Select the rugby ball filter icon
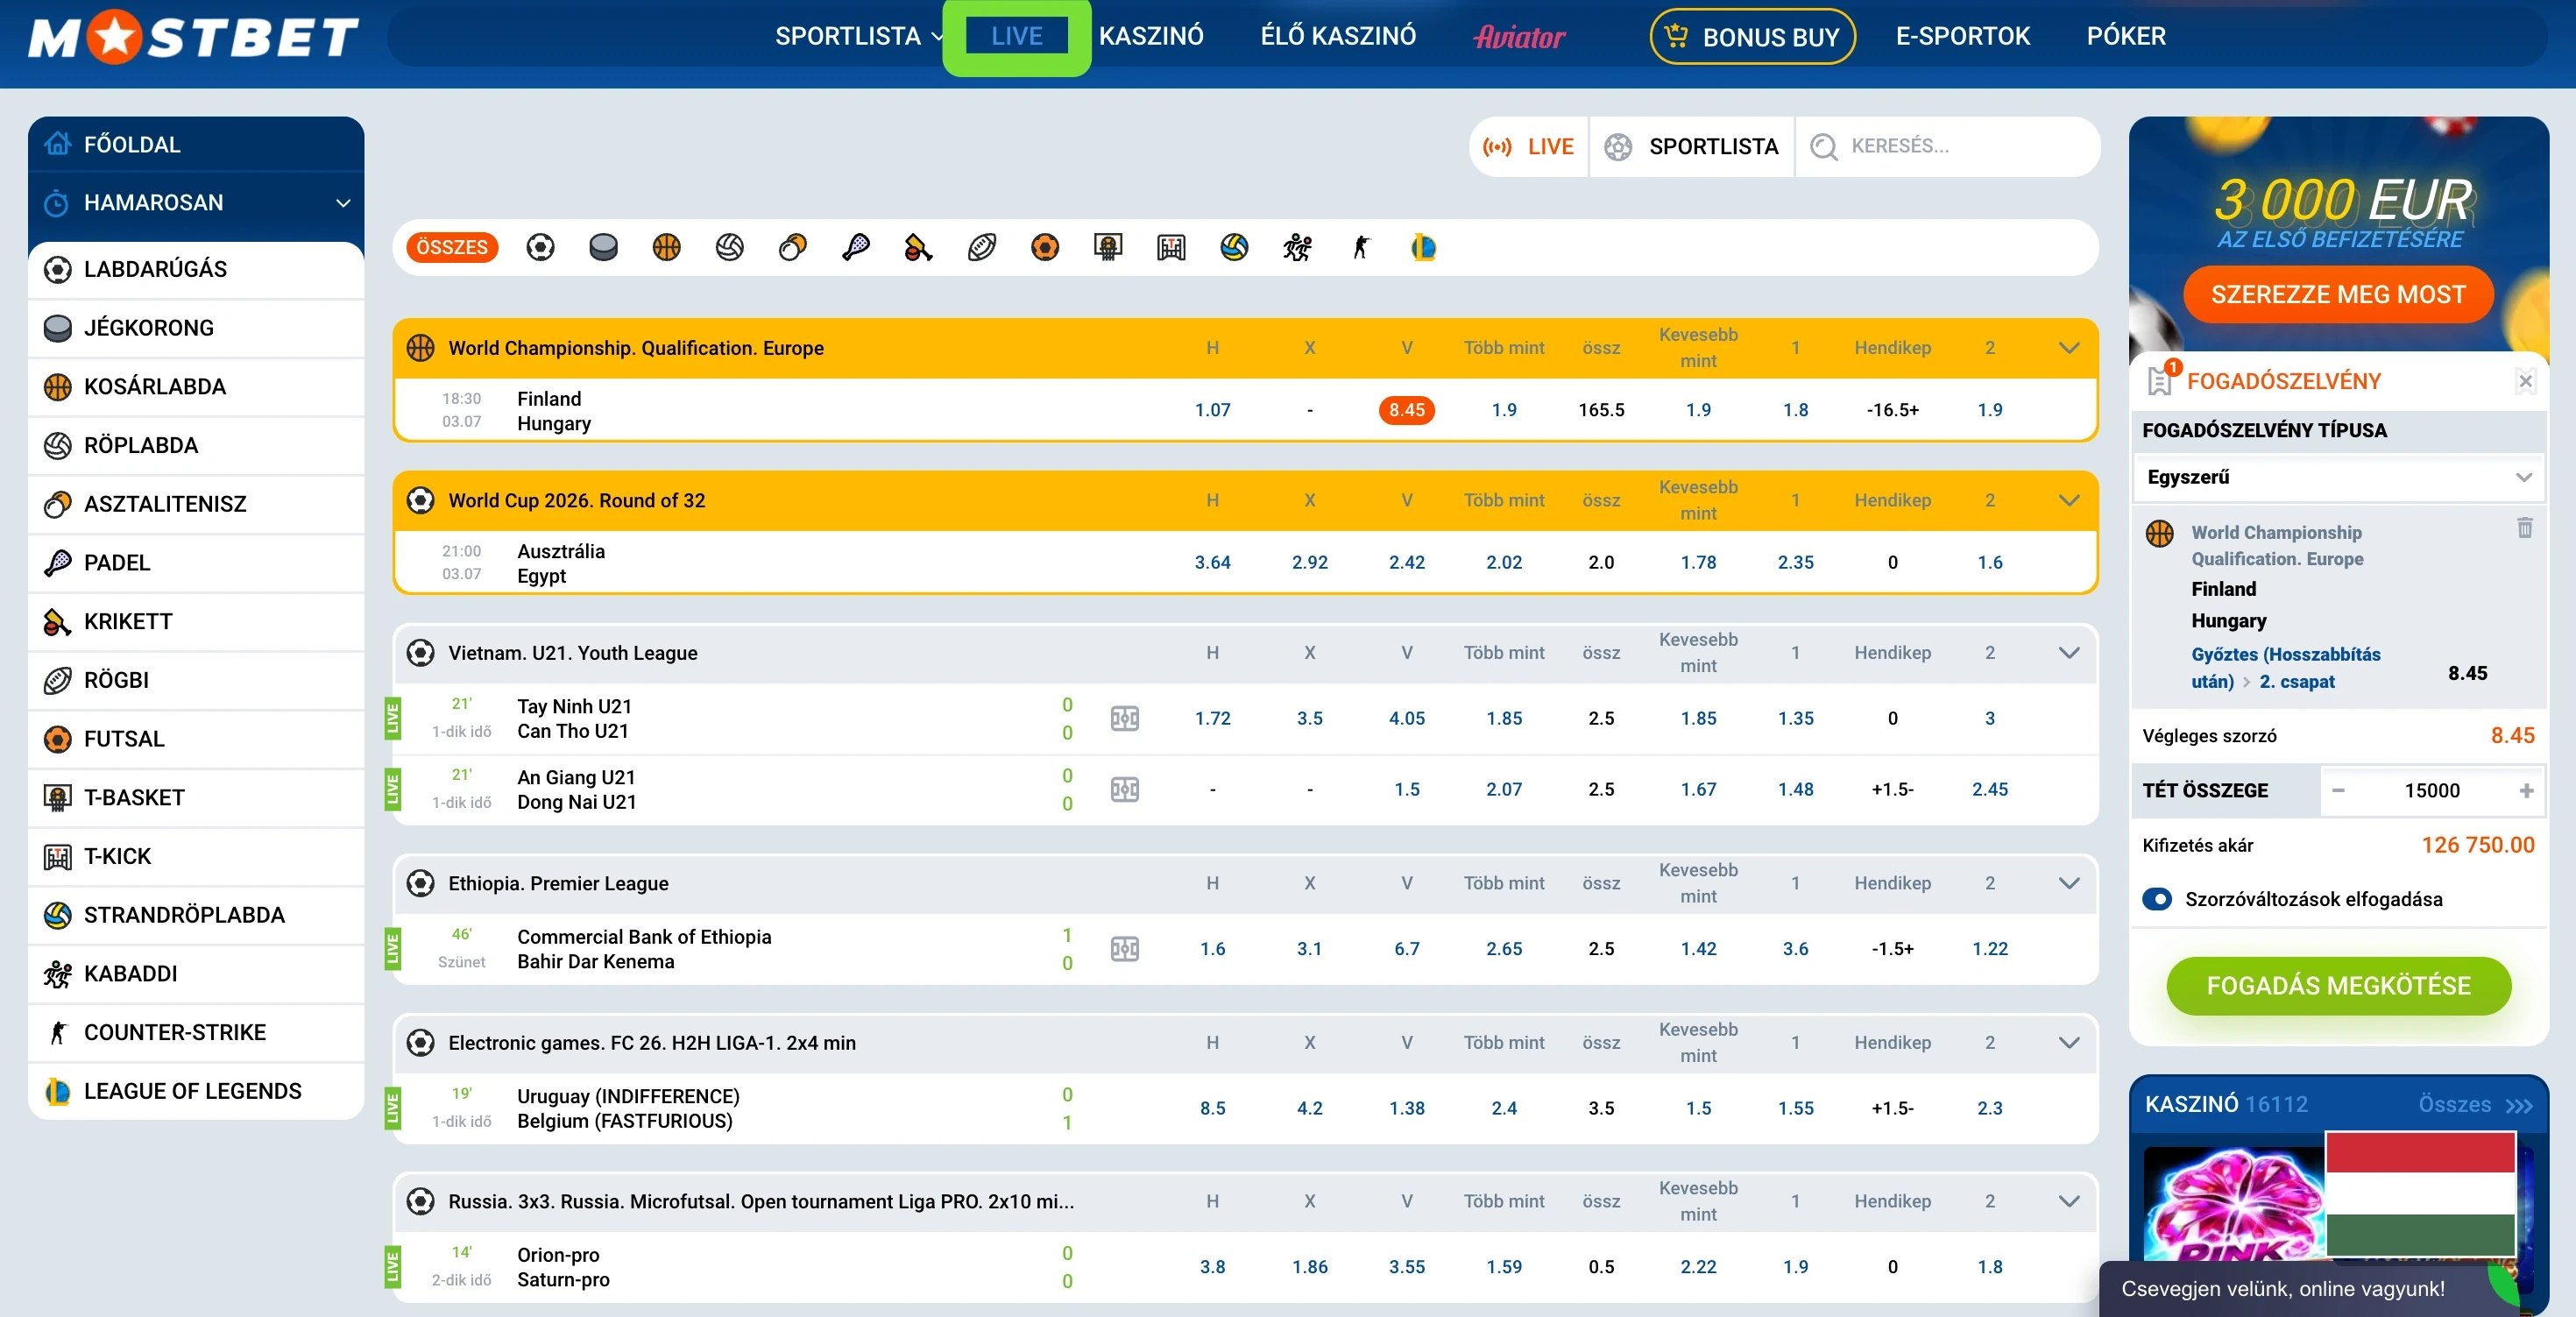Viewport: 2576px width, 1317px height. [982, 247]
